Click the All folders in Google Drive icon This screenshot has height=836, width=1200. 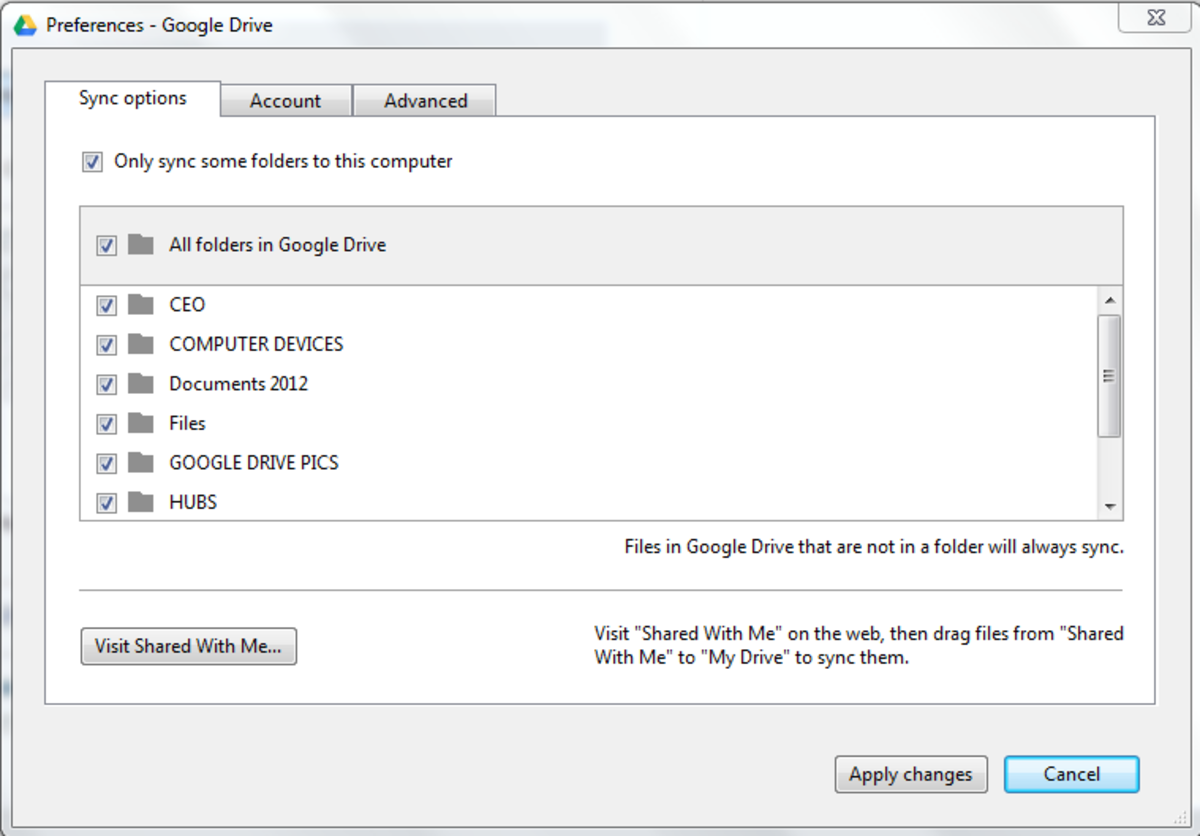tap(140, 244)
